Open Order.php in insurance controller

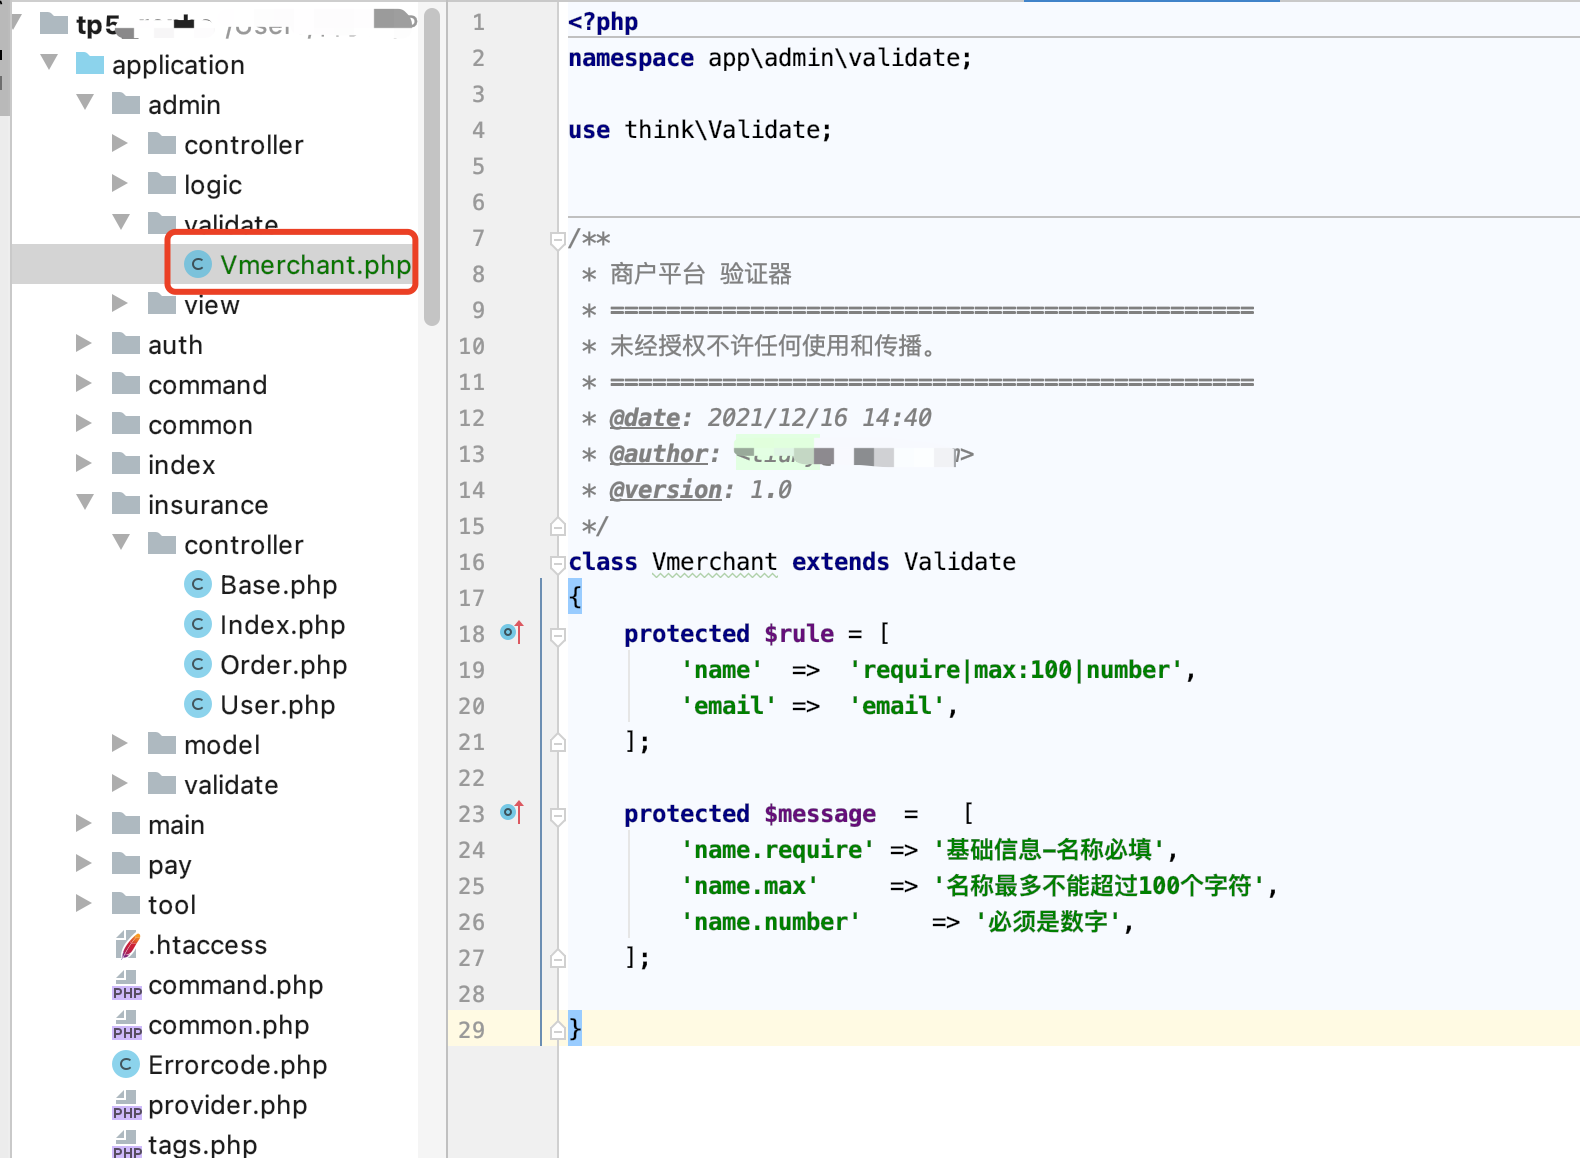click(x=283, y=665)
